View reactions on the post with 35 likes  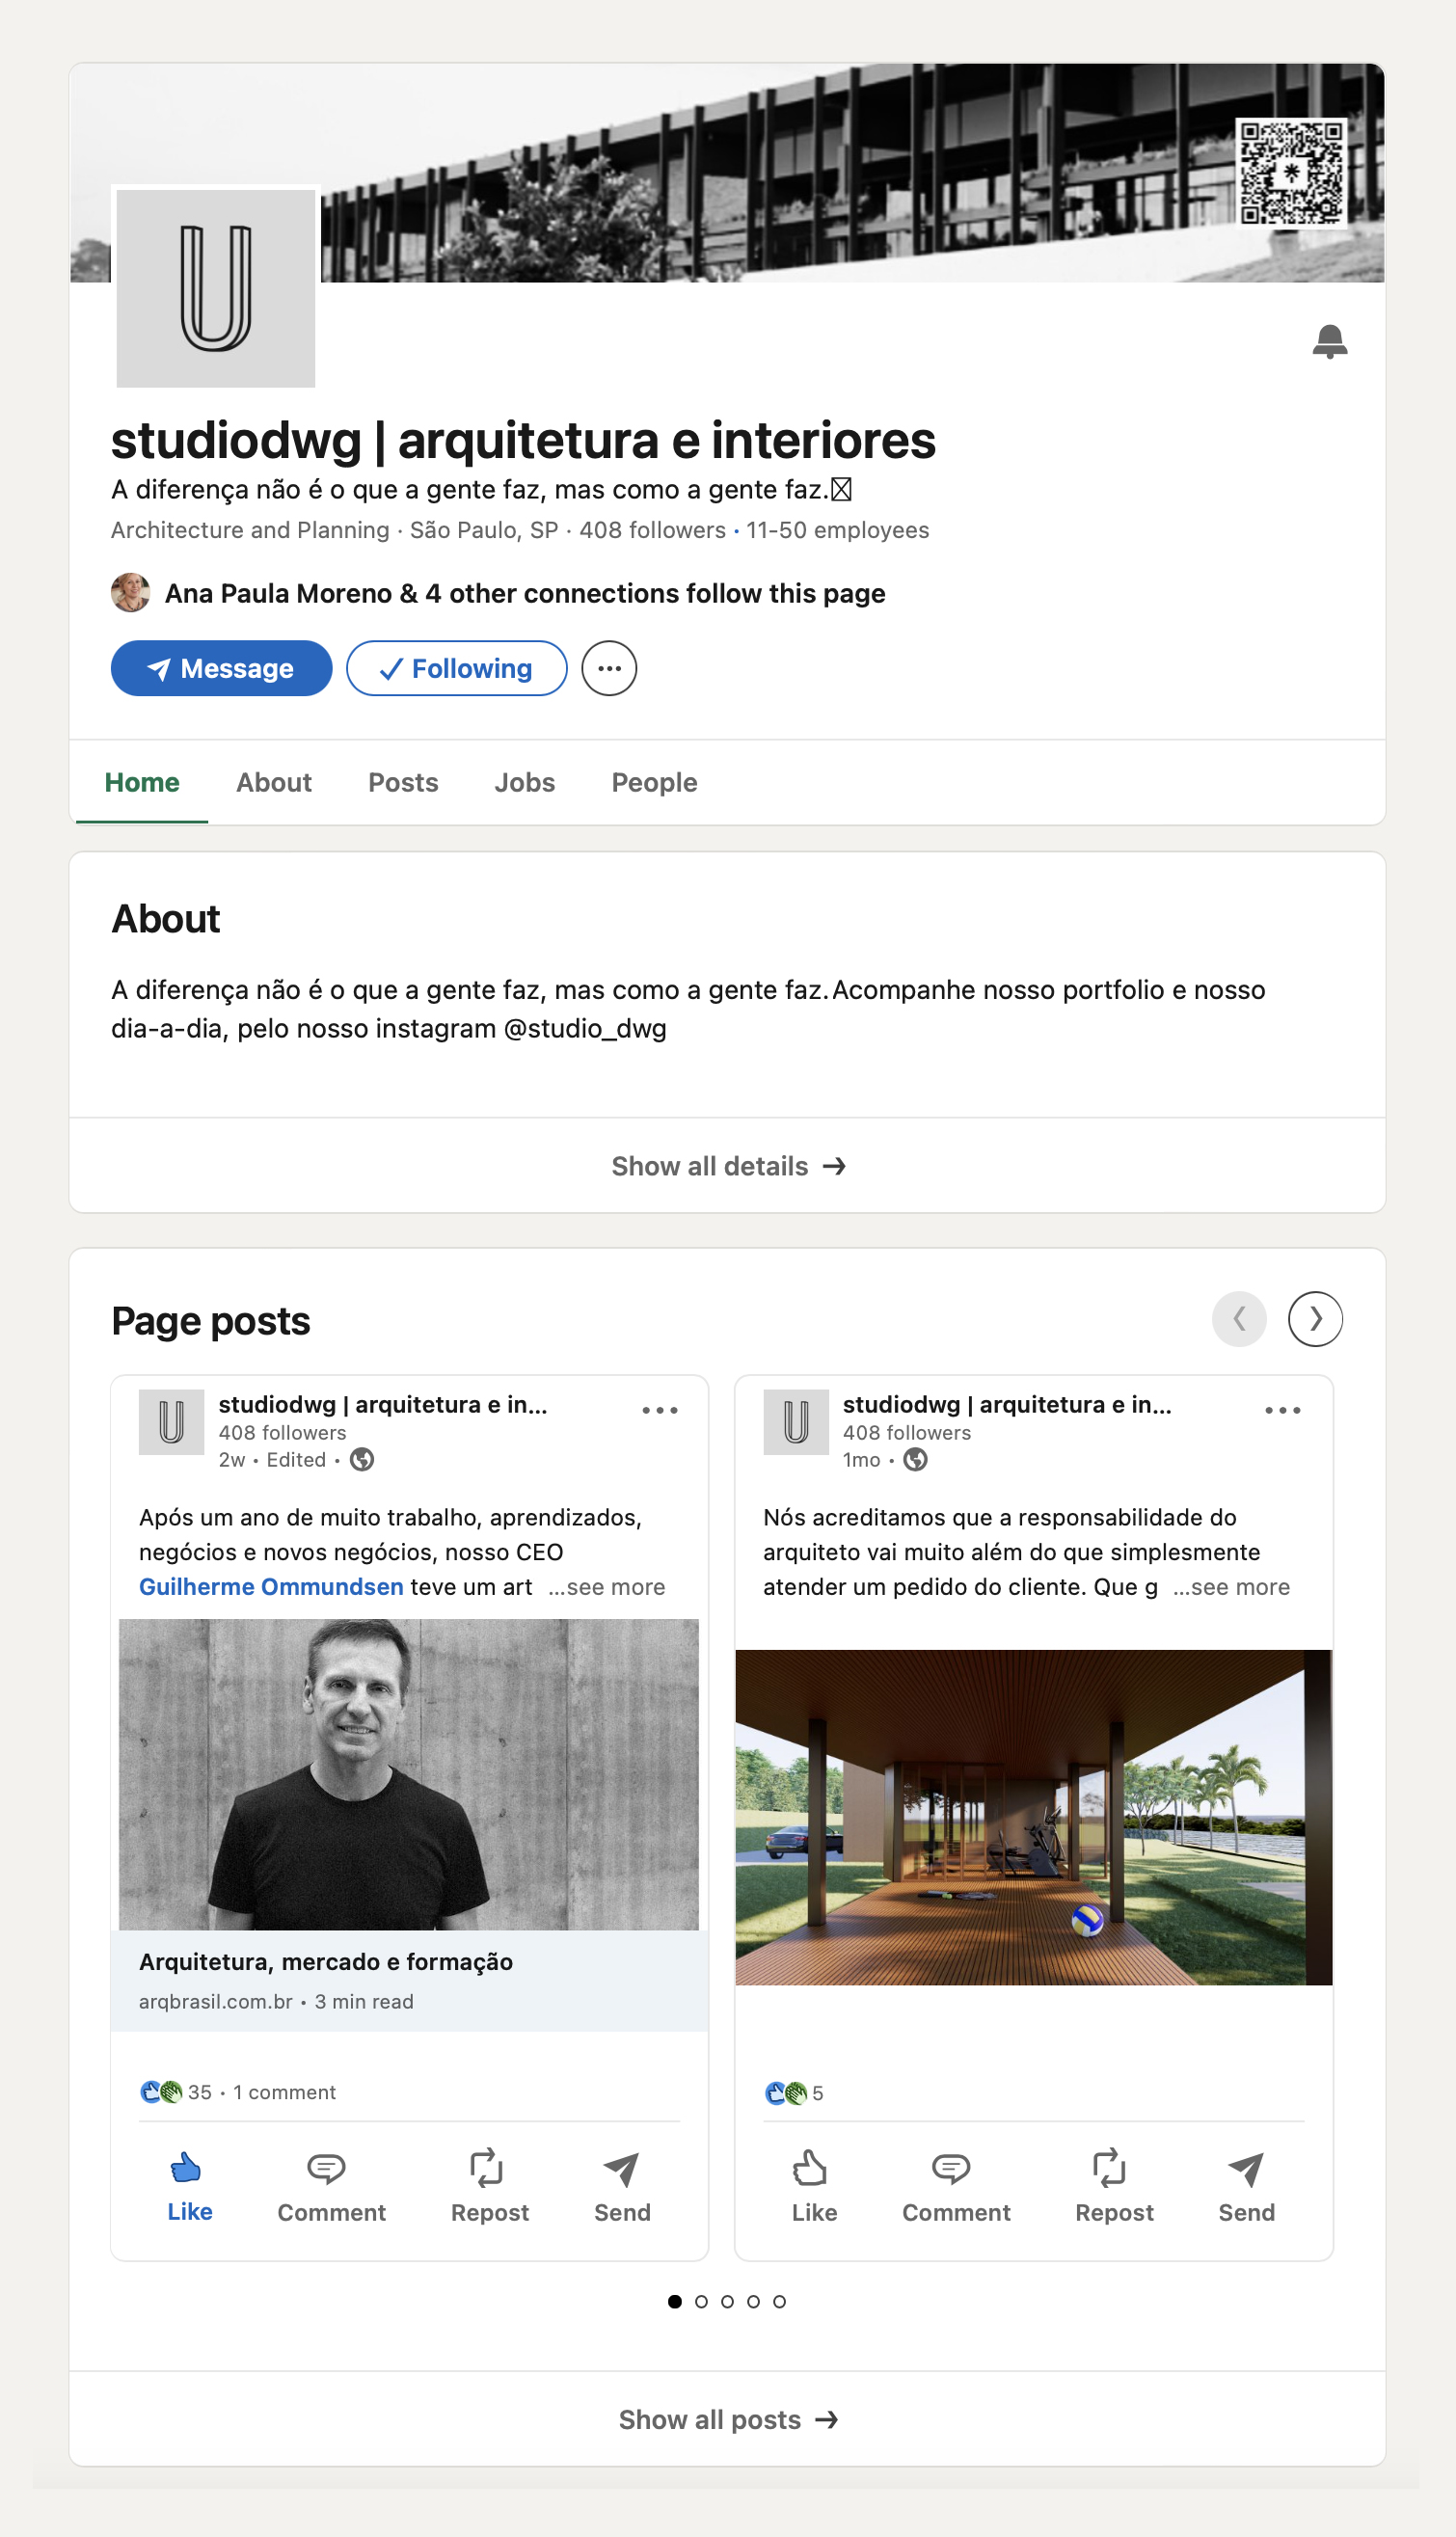[x=176, y=2092]
